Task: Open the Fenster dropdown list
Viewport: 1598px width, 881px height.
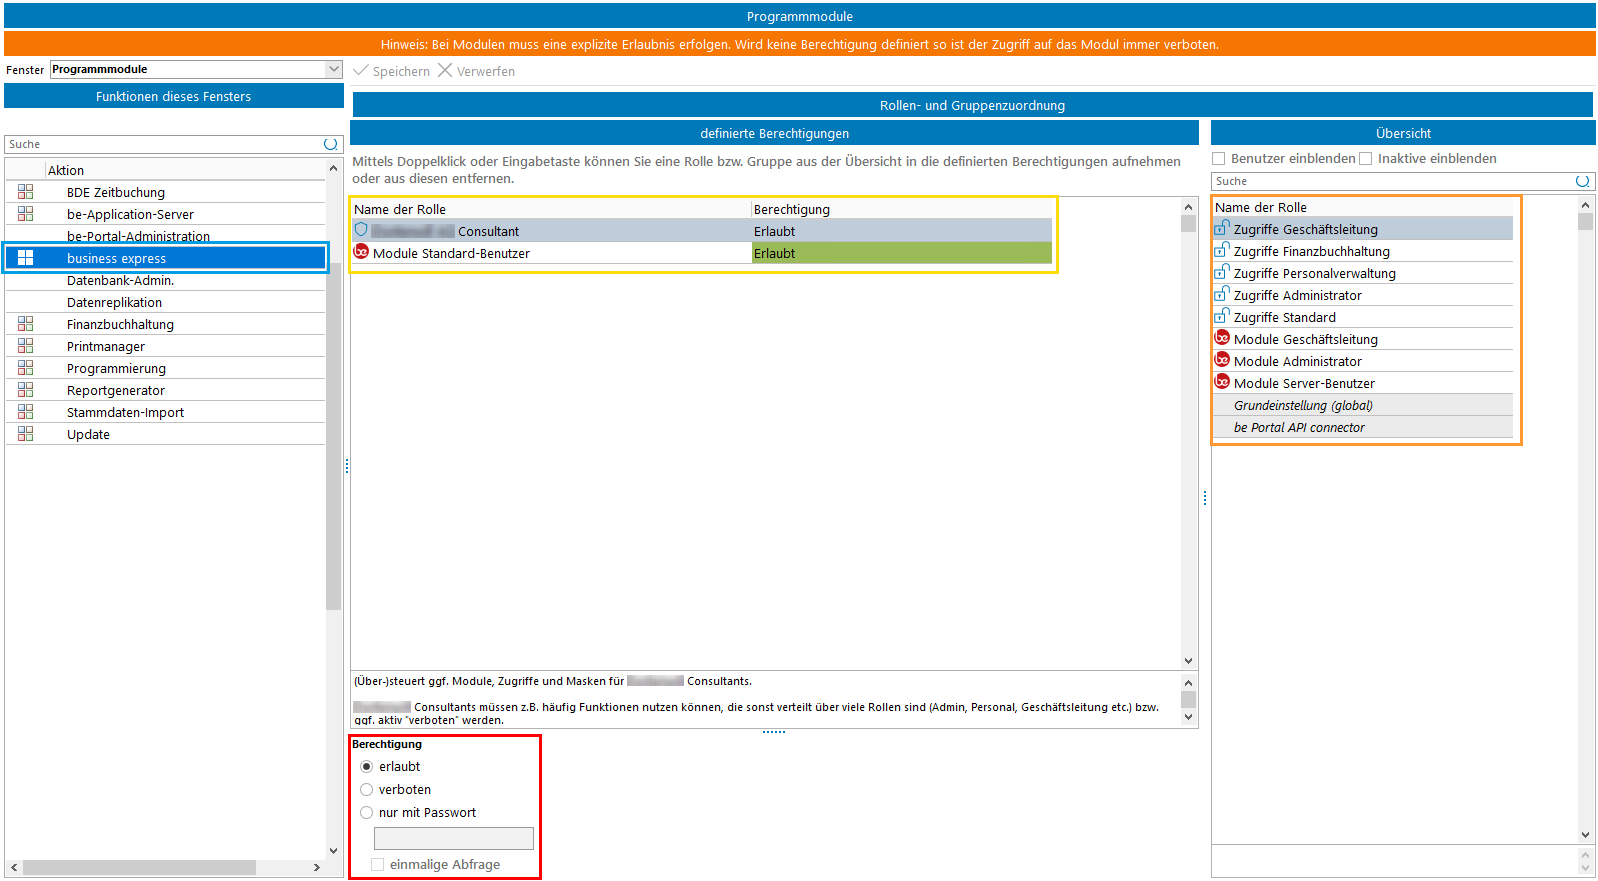Action: coord(334,69)
